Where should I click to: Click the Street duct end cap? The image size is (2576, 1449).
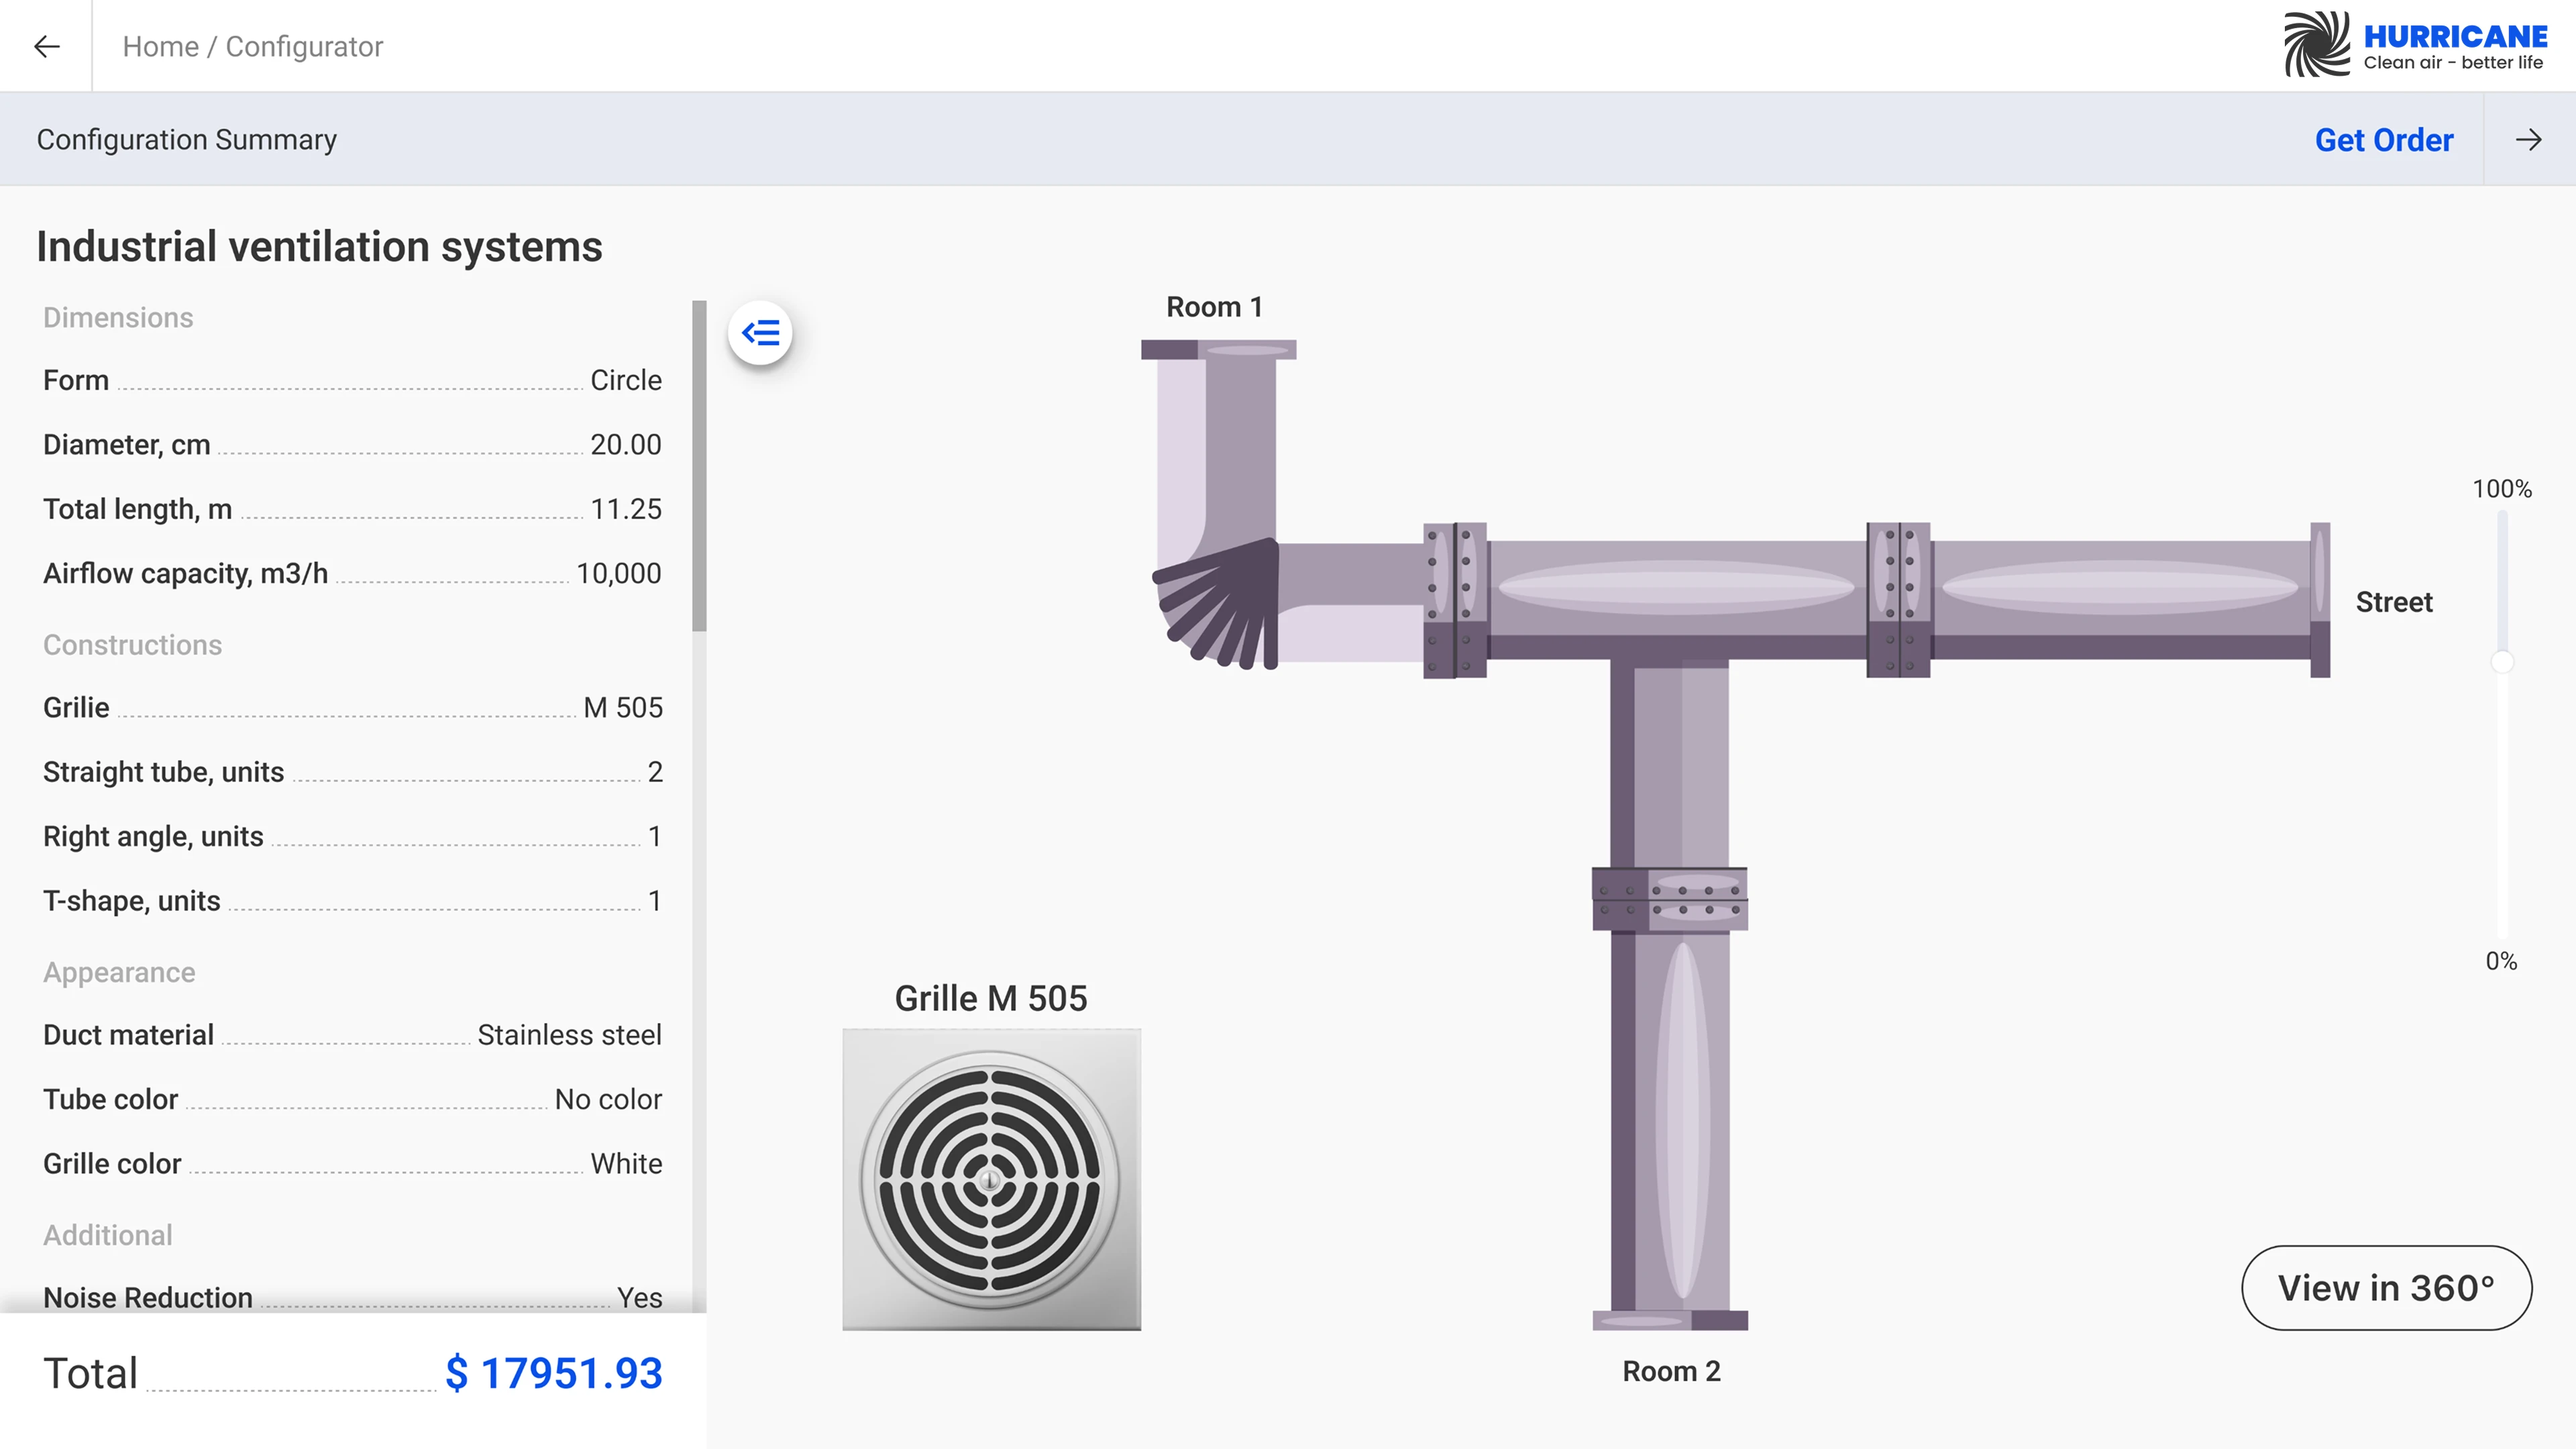point(2322,600)
